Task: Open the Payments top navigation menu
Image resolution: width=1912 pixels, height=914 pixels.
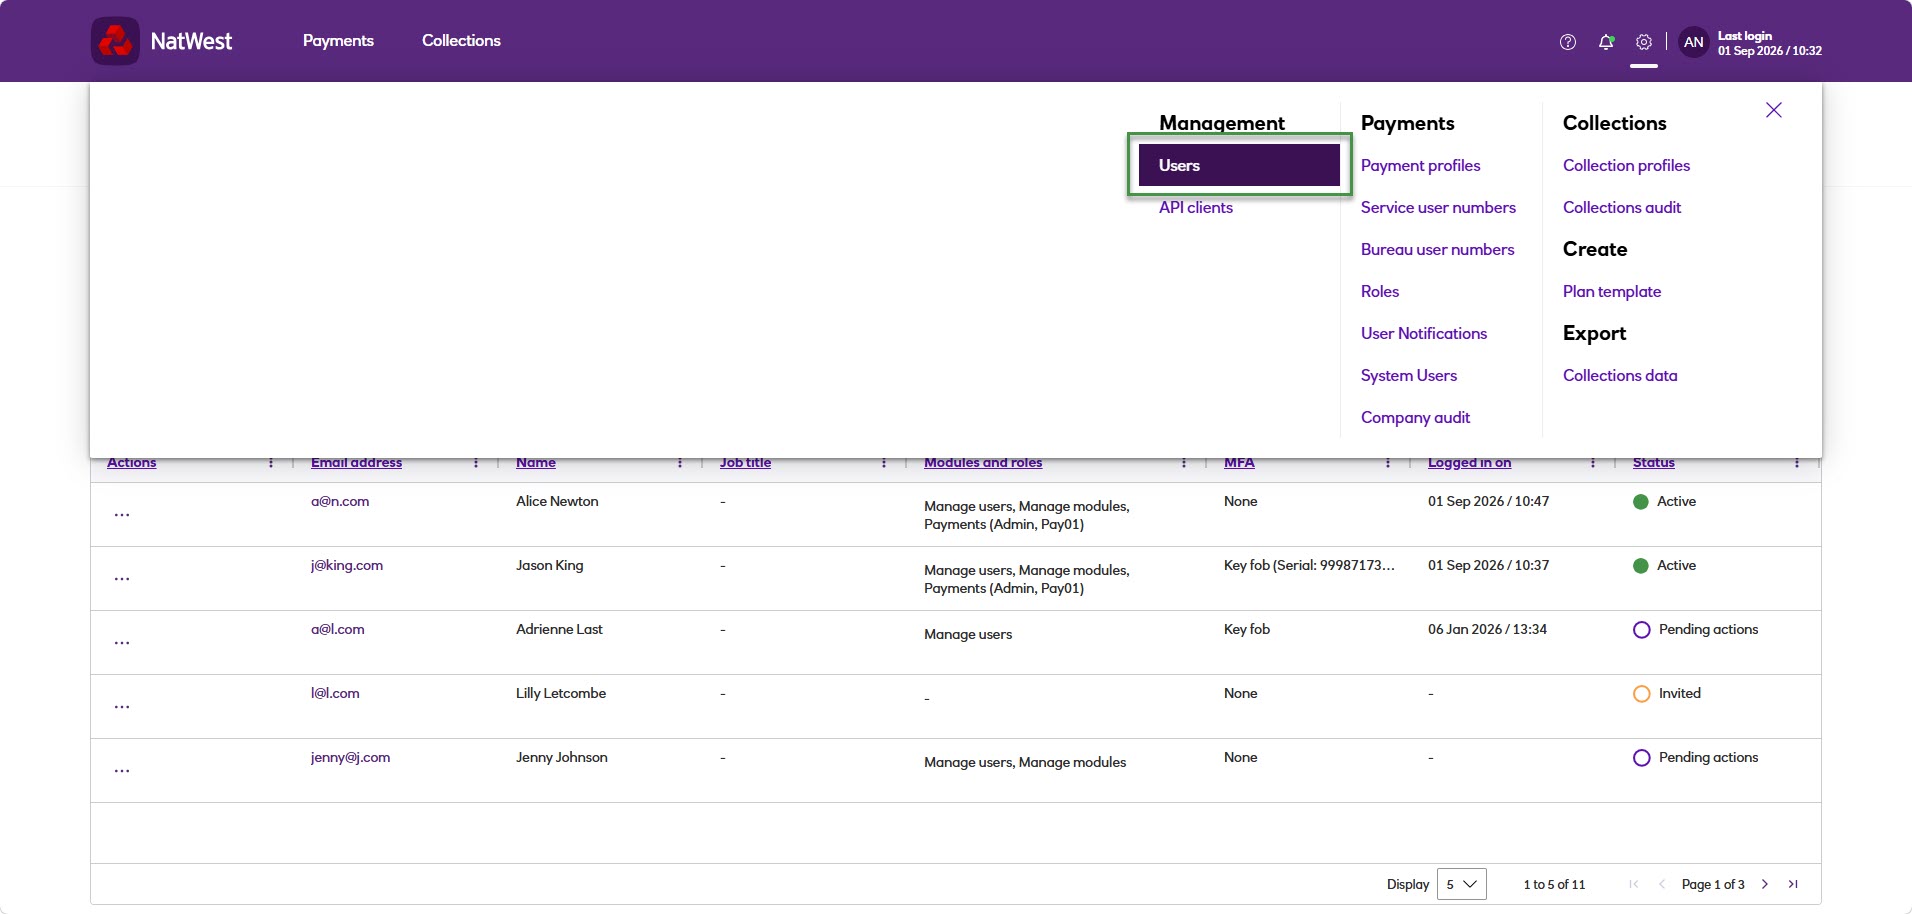Action: [x=338, y=41]
